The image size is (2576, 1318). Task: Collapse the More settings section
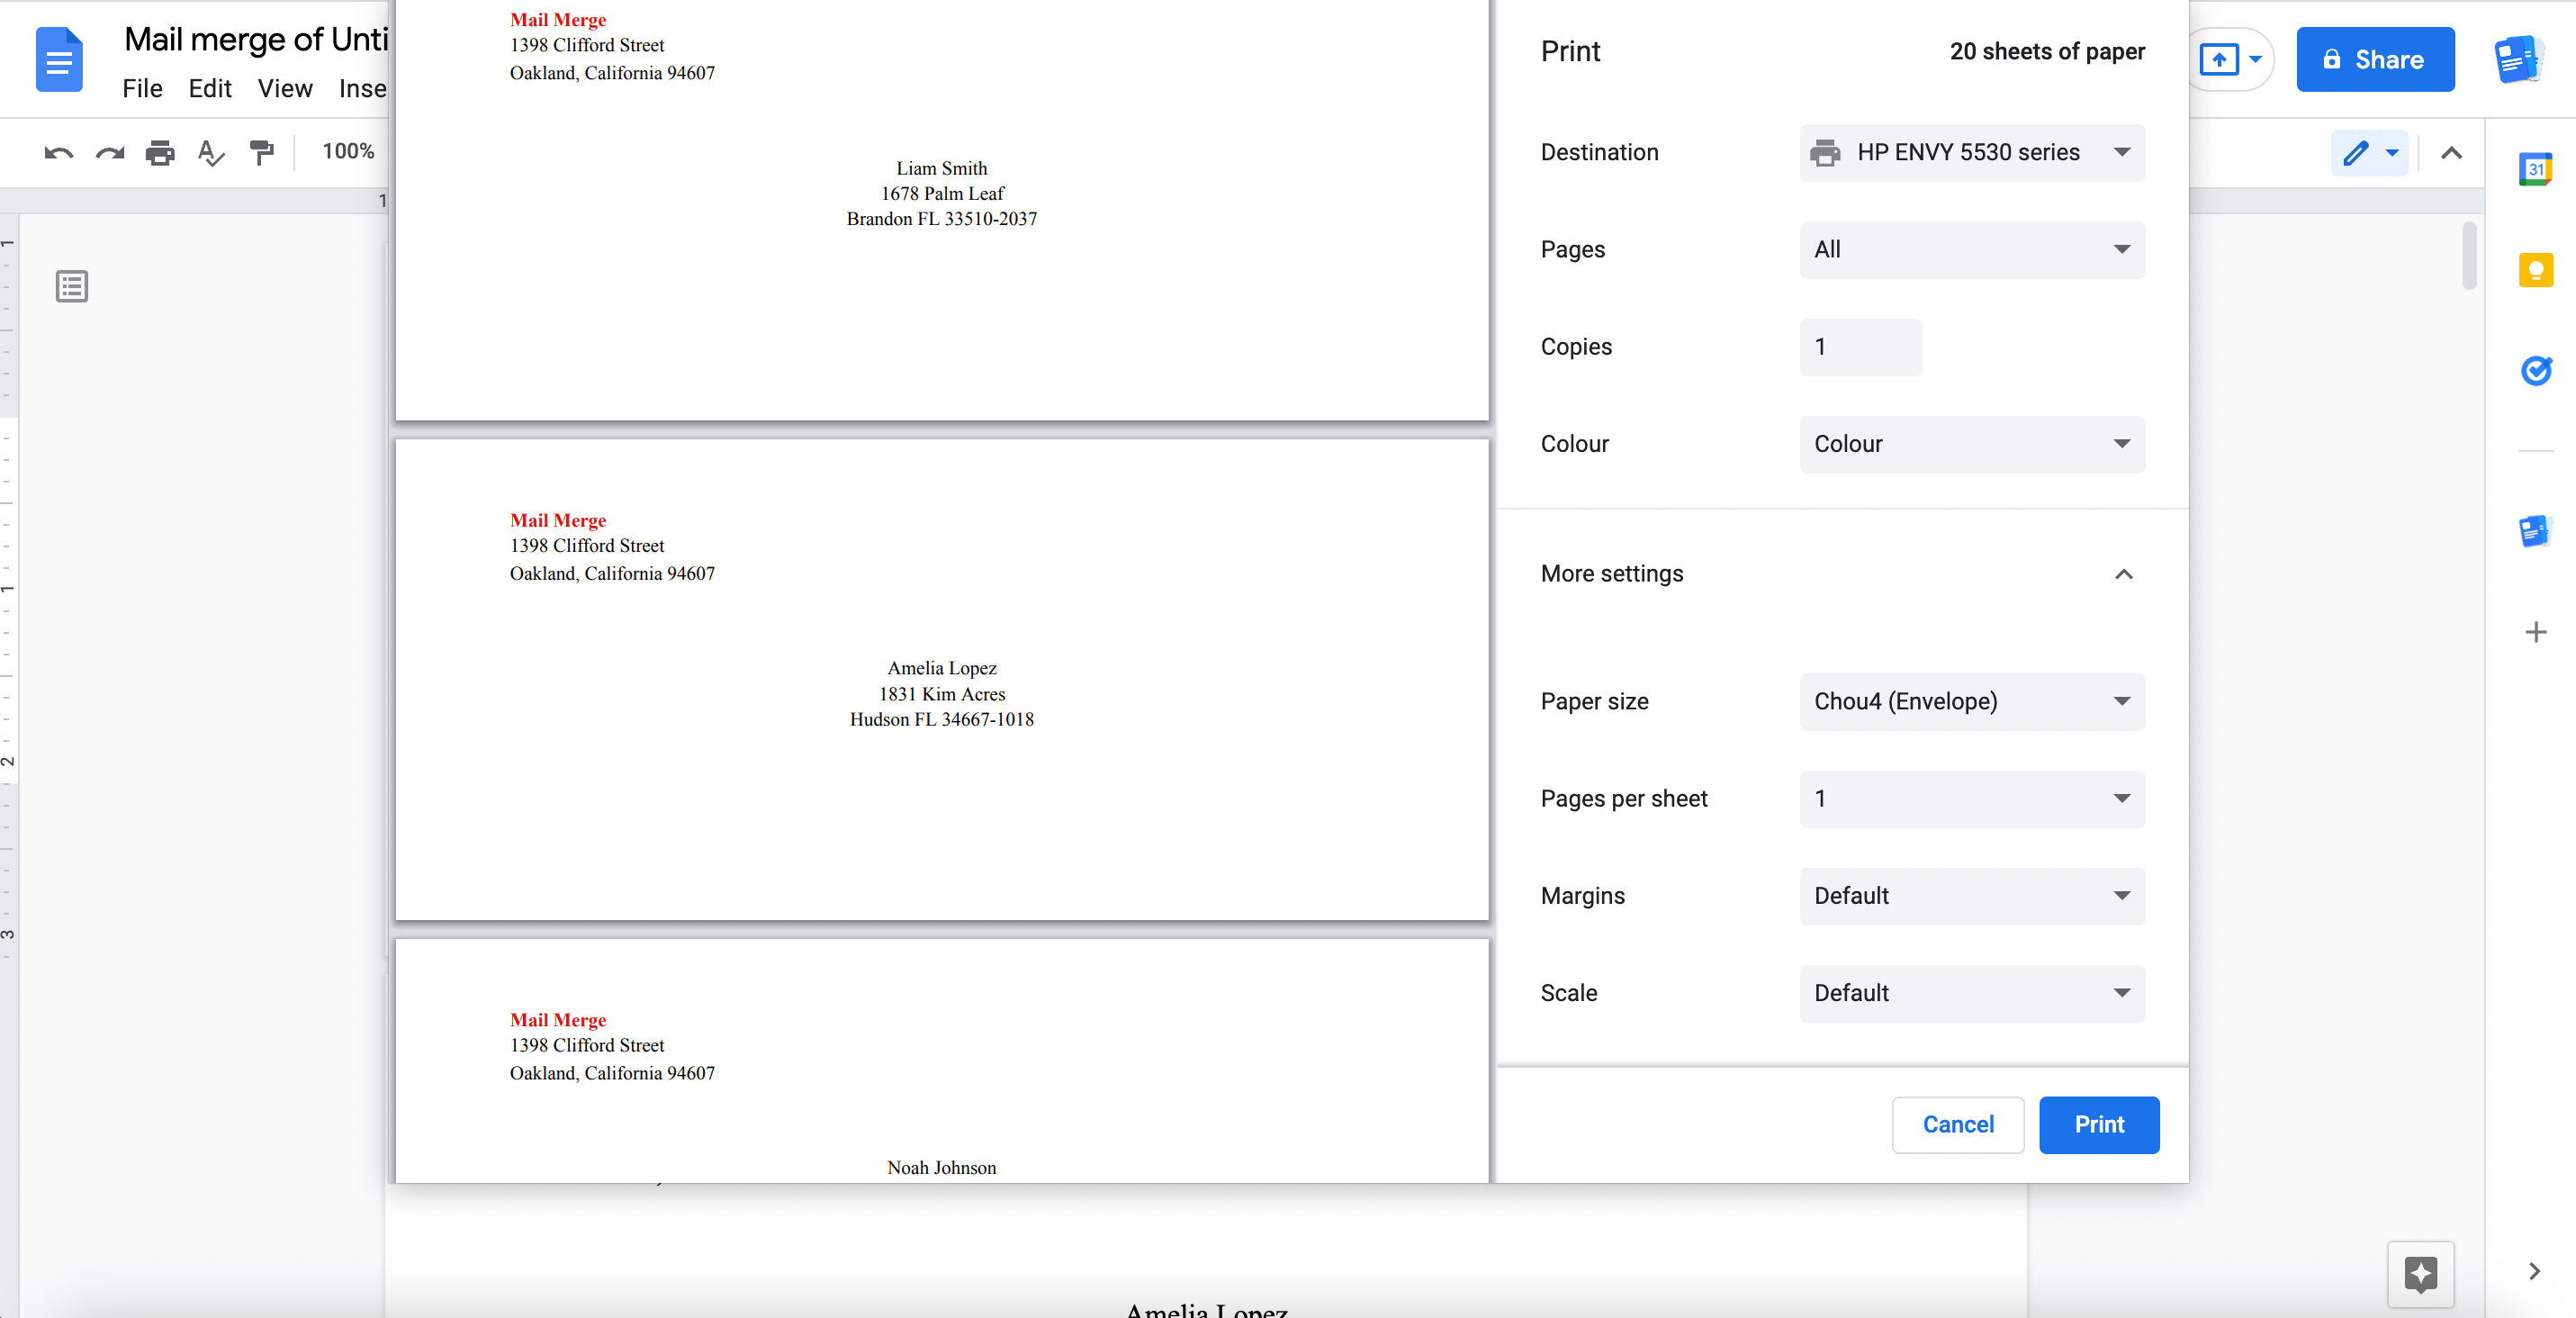2124,573
